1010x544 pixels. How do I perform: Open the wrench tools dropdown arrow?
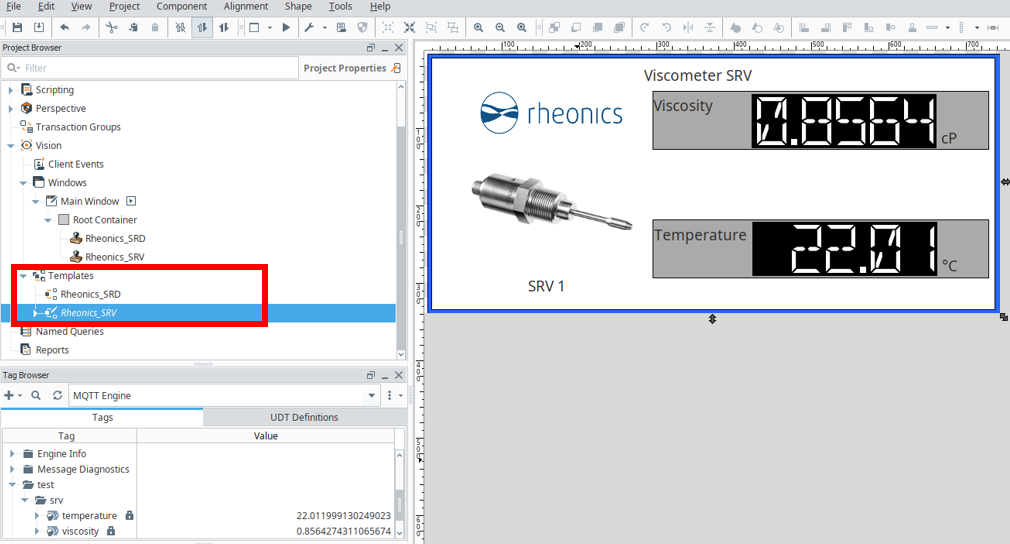point(325,28)
